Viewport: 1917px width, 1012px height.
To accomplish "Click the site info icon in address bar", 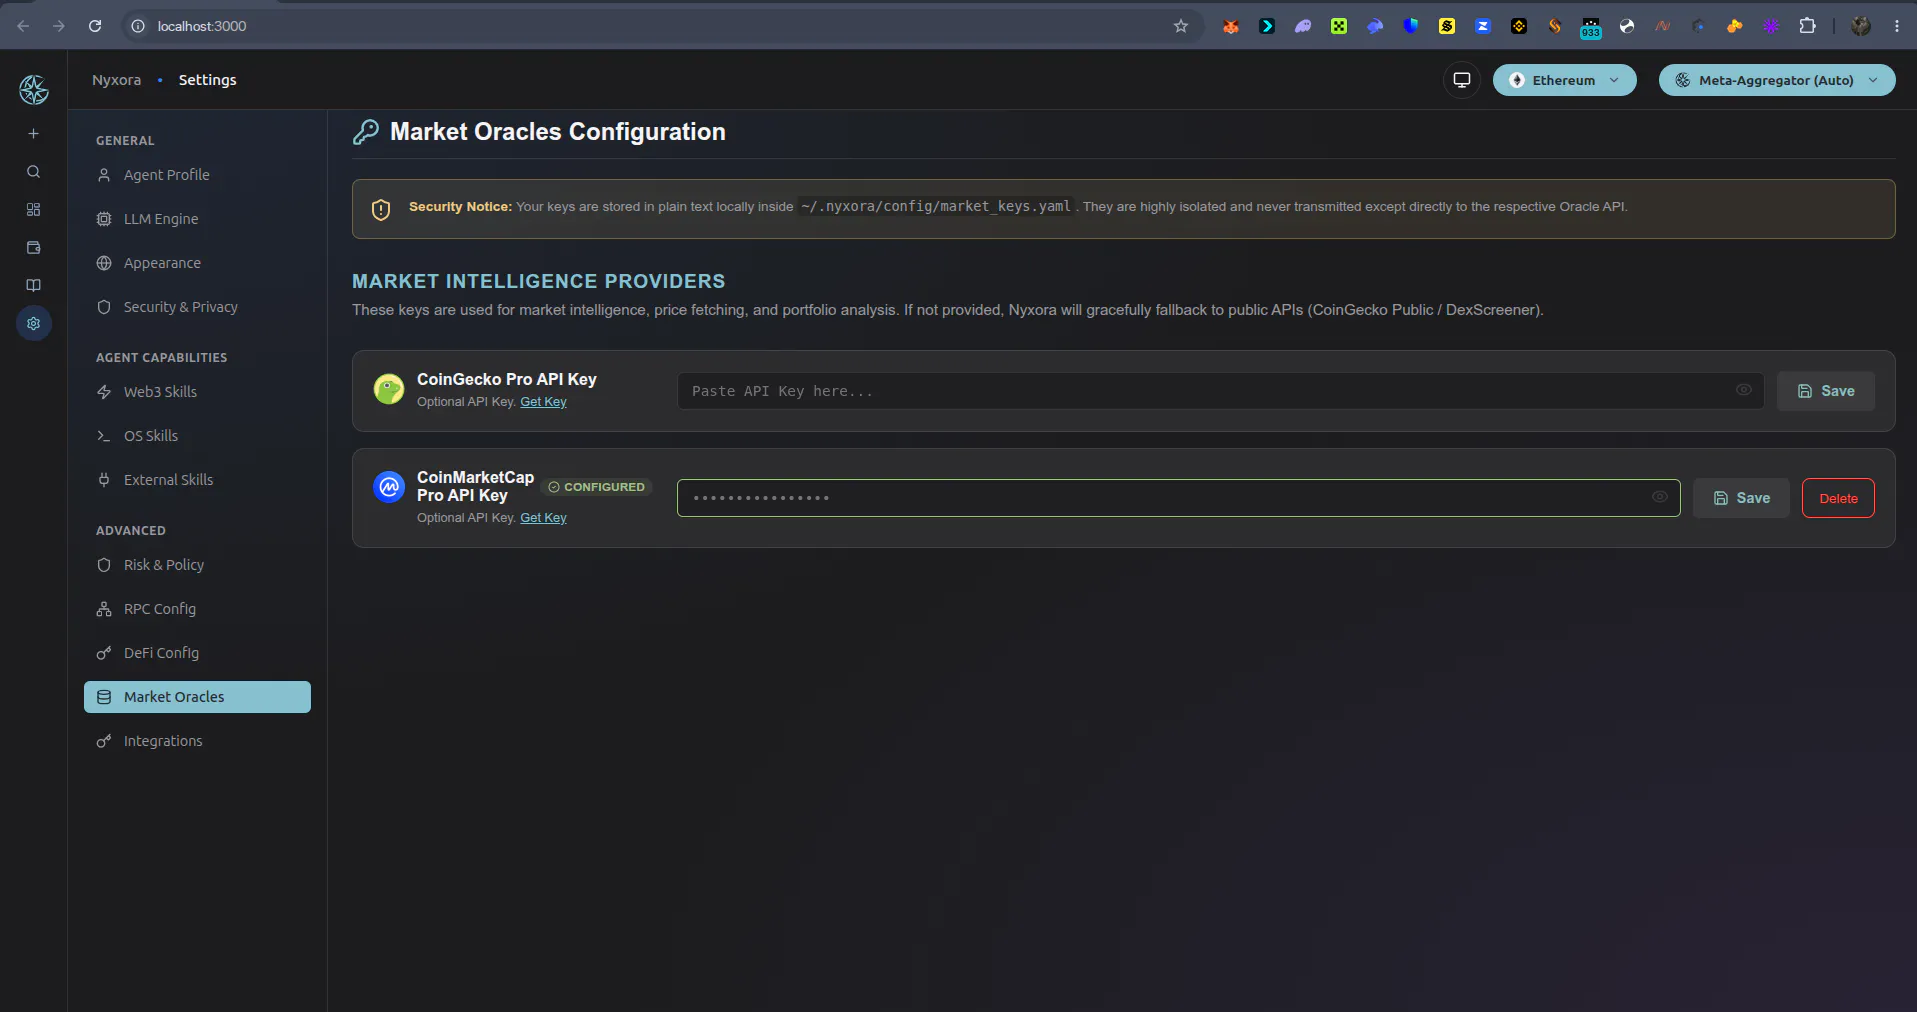I will [139, 26].
